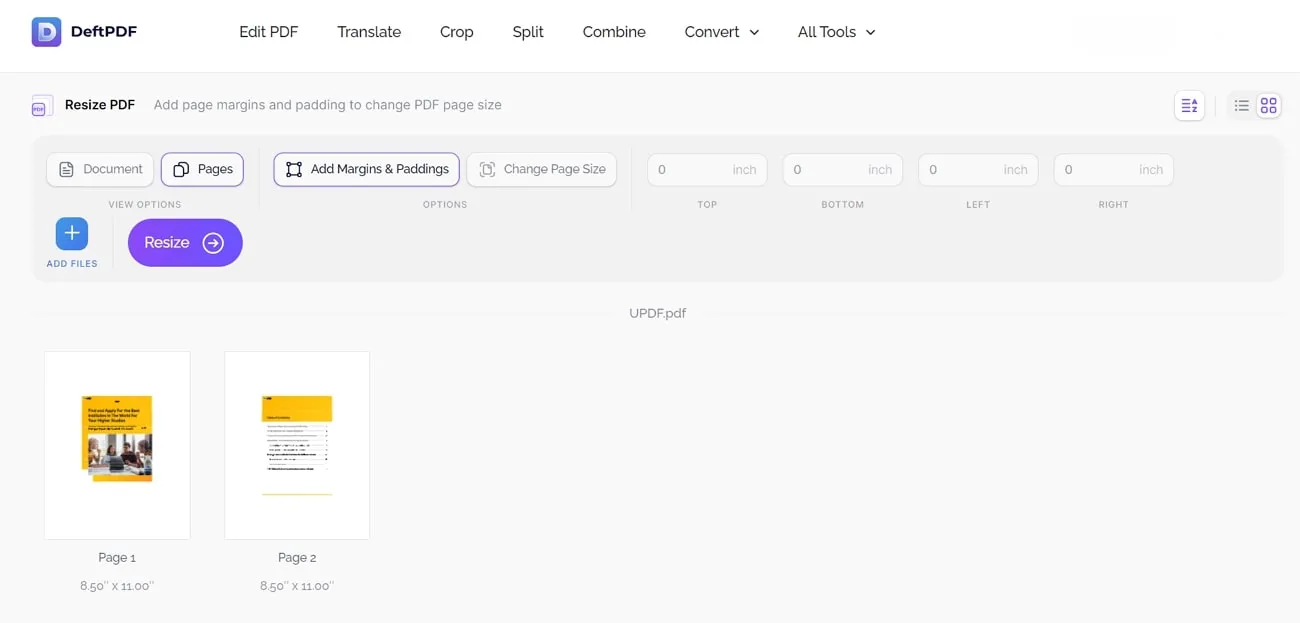Click the UPDF.pdf file name
Screen dimensions: 1300x623
pos(658,313)
